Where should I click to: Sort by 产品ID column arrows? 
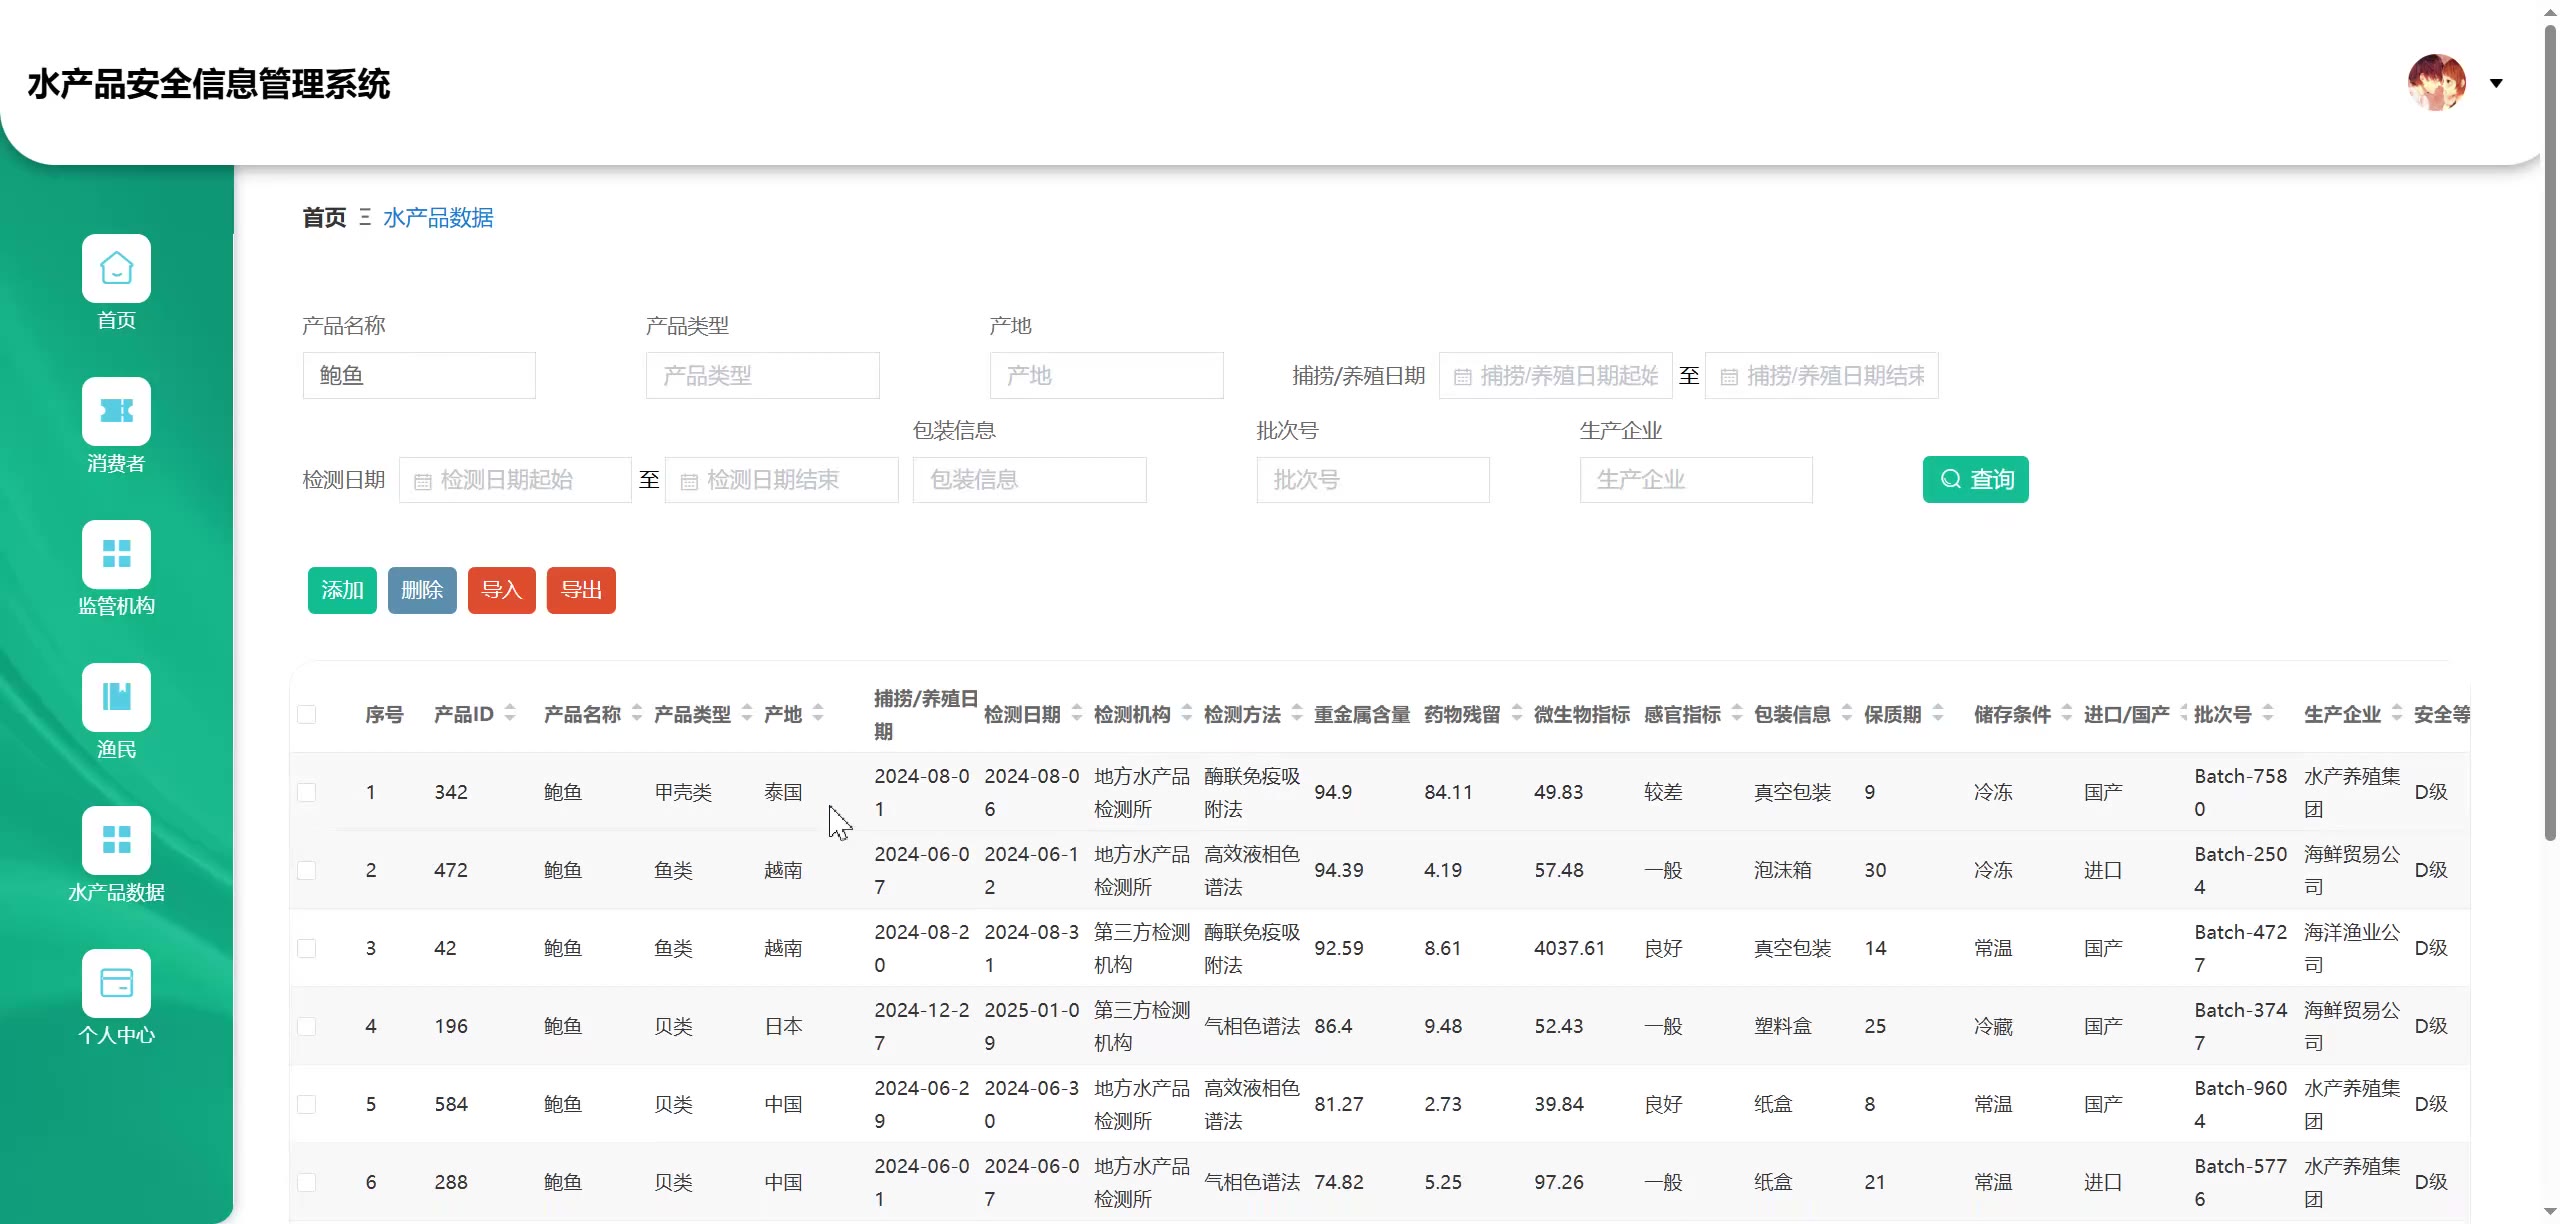point(510,713)
